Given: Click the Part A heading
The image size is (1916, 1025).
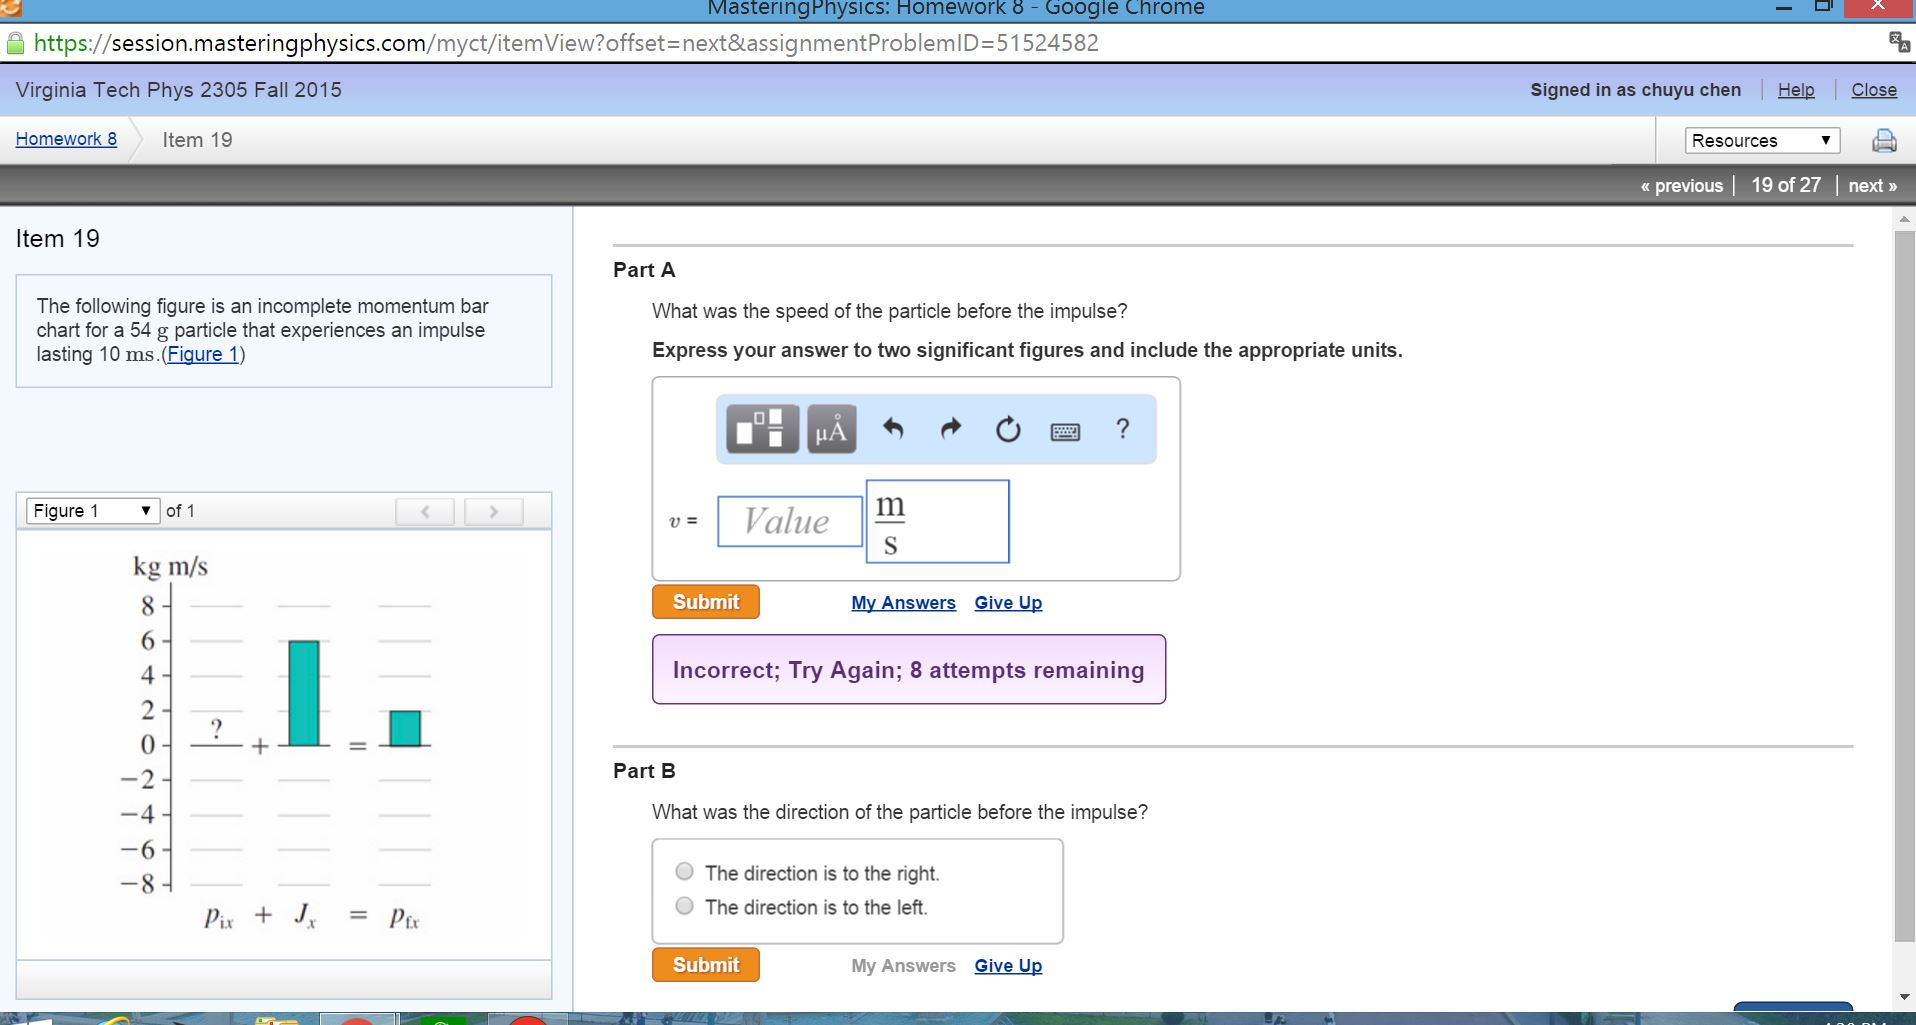Looking at the screenshot, I should [644, 270].
